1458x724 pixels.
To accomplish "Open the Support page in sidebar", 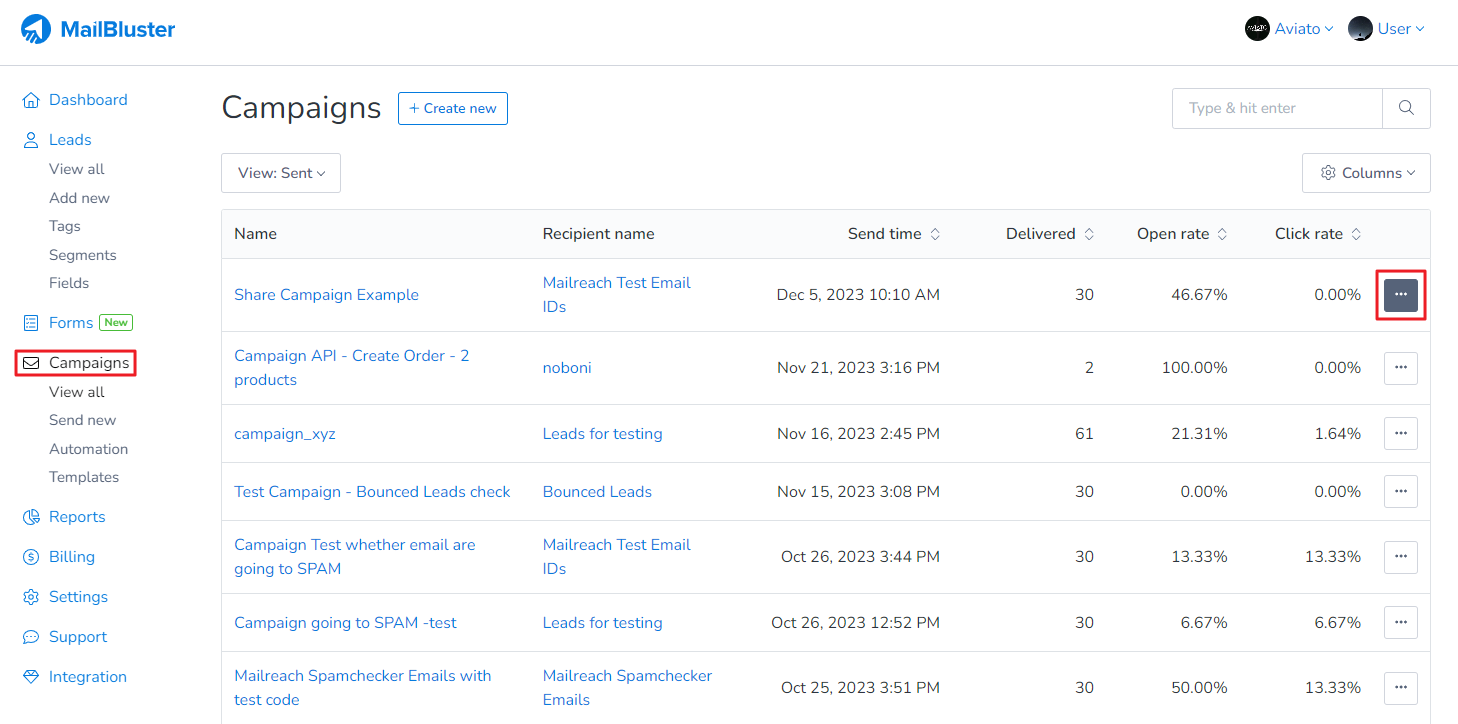I will (77, 637).
